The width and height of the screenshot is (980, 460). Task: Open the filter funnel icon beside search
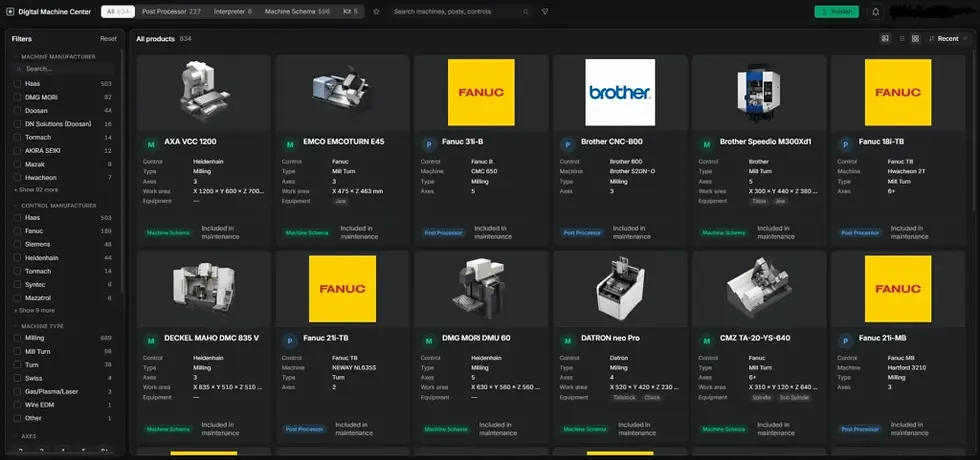[x=545, y=11]
